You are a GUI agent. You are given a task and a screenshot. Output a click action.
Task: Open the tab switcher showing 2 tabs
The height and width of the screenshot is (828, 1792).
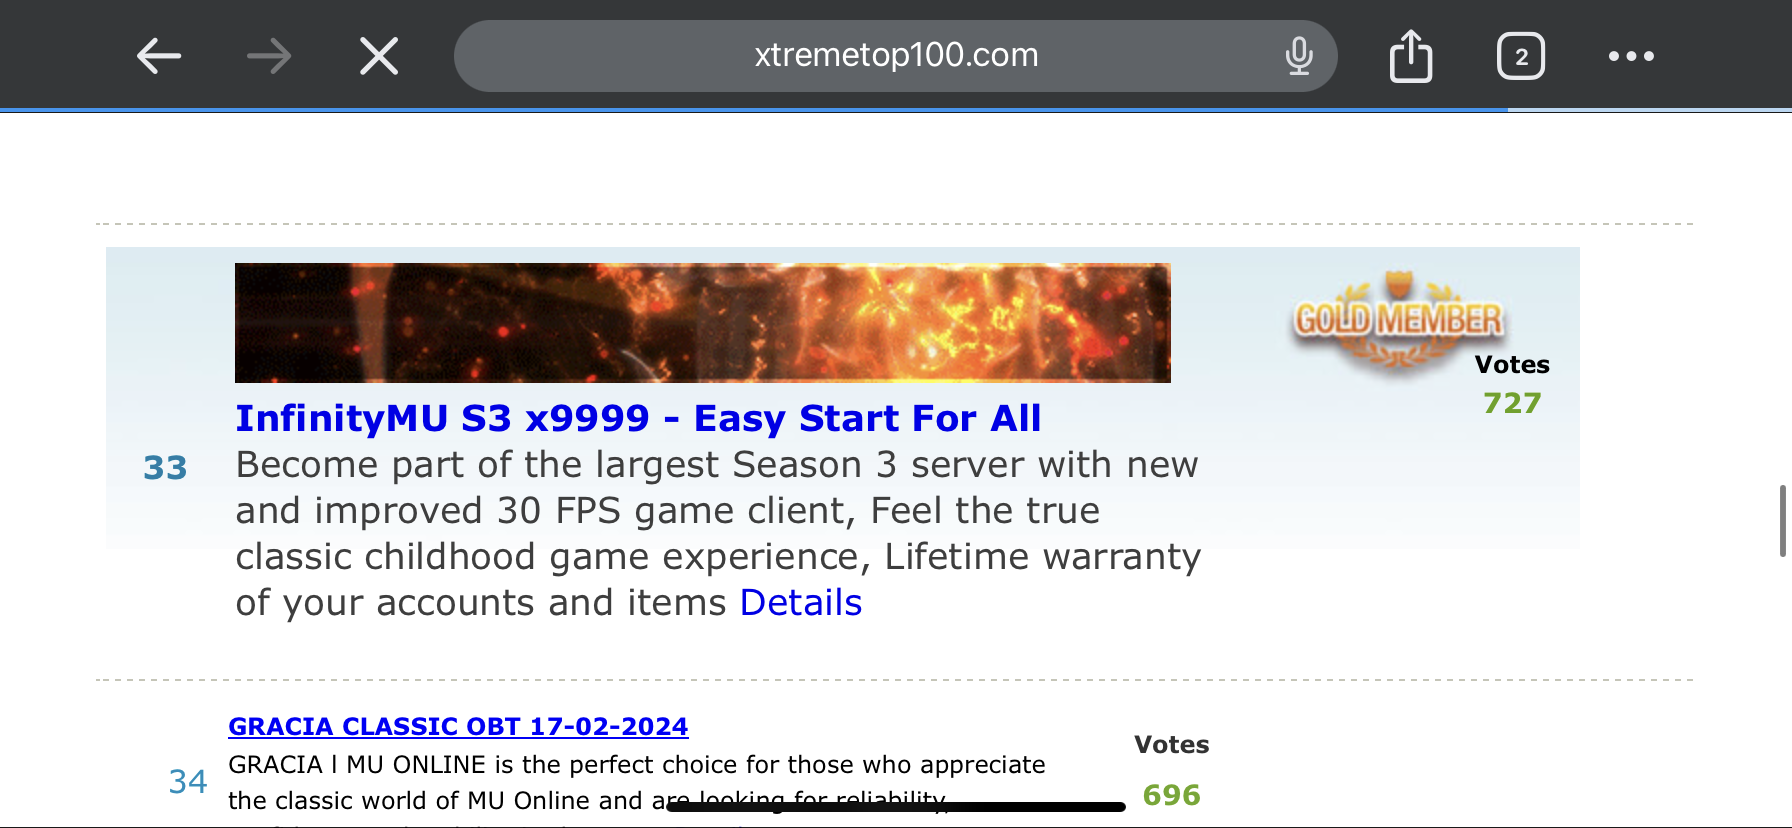[x=1521, y=56]
